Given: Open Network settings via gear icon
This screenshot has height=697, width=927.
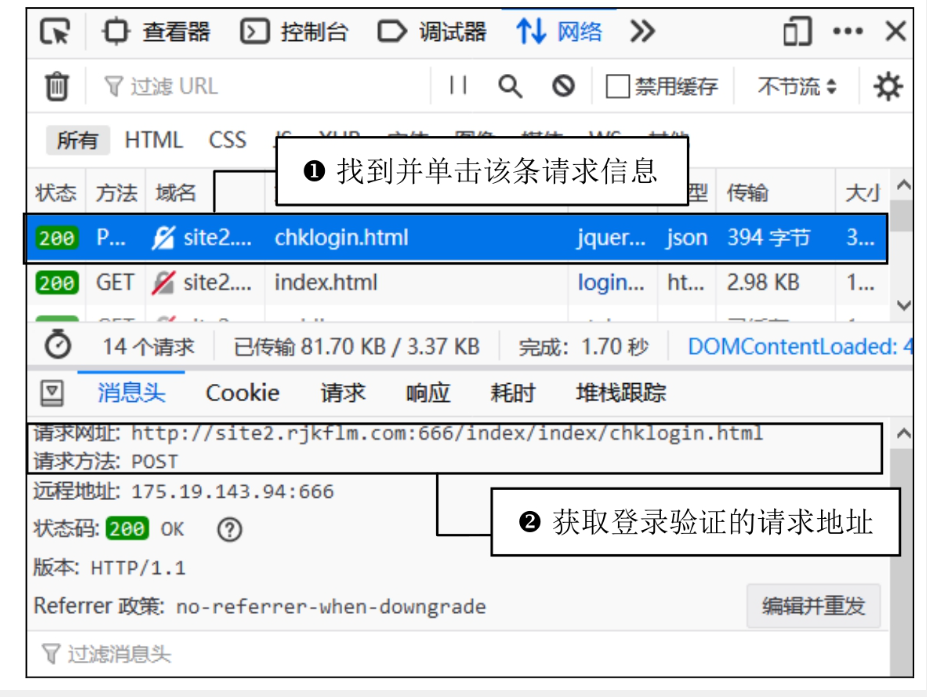Looking at the screenshot, I should click(888, 85).
